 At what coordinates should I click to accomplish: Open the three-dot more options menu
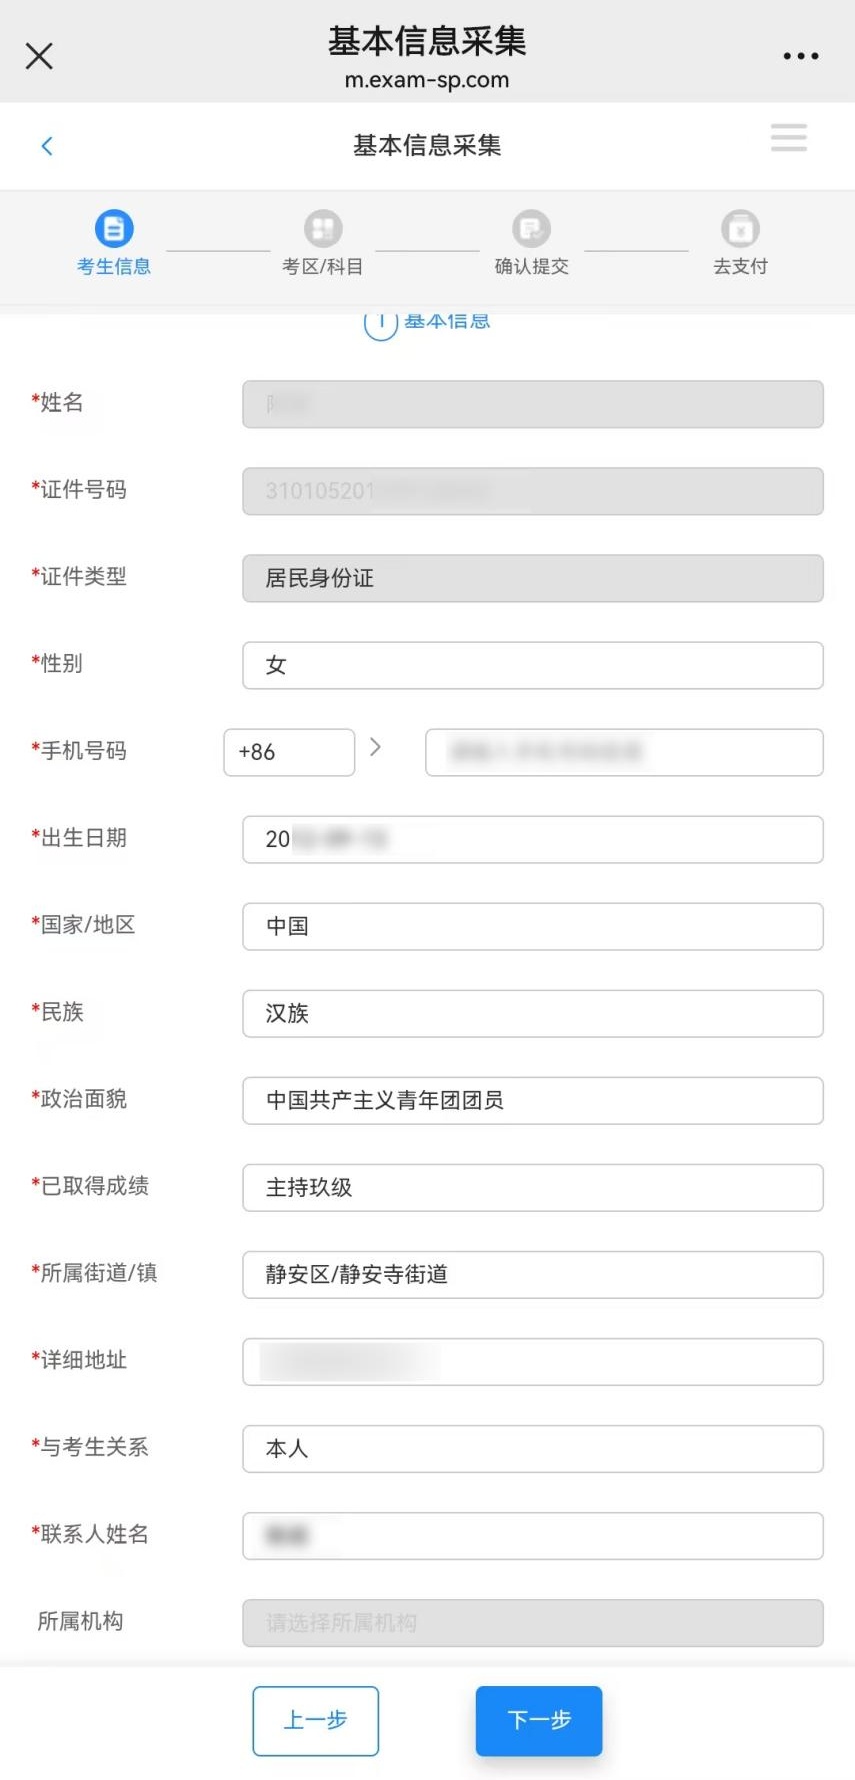pos(801,56)
